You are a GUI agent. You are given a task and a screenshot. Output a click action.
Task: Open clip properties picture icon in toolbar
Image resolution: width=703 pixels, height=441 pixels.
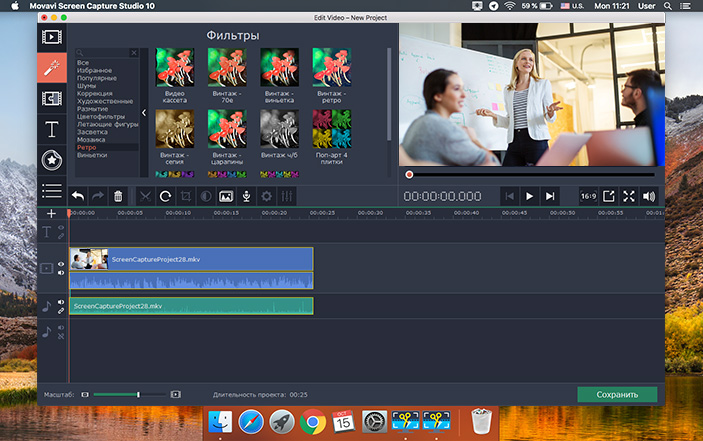point(226,196)
